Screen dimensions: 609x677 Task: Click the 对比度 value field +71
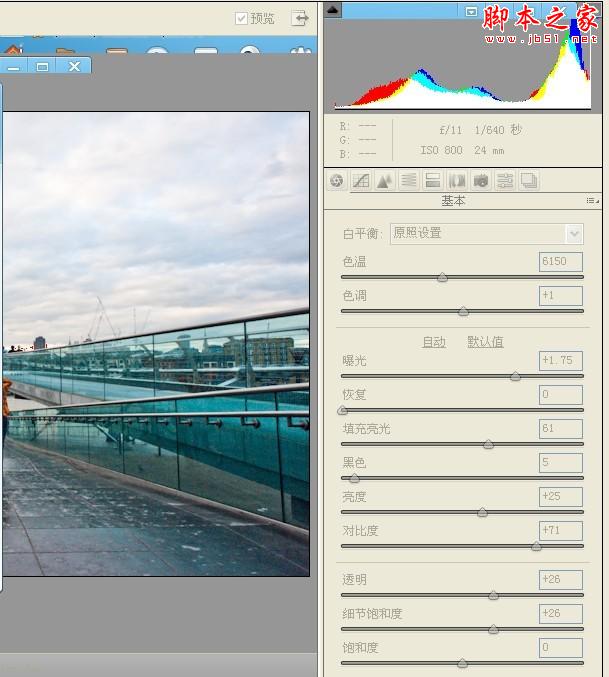(561, 531)
